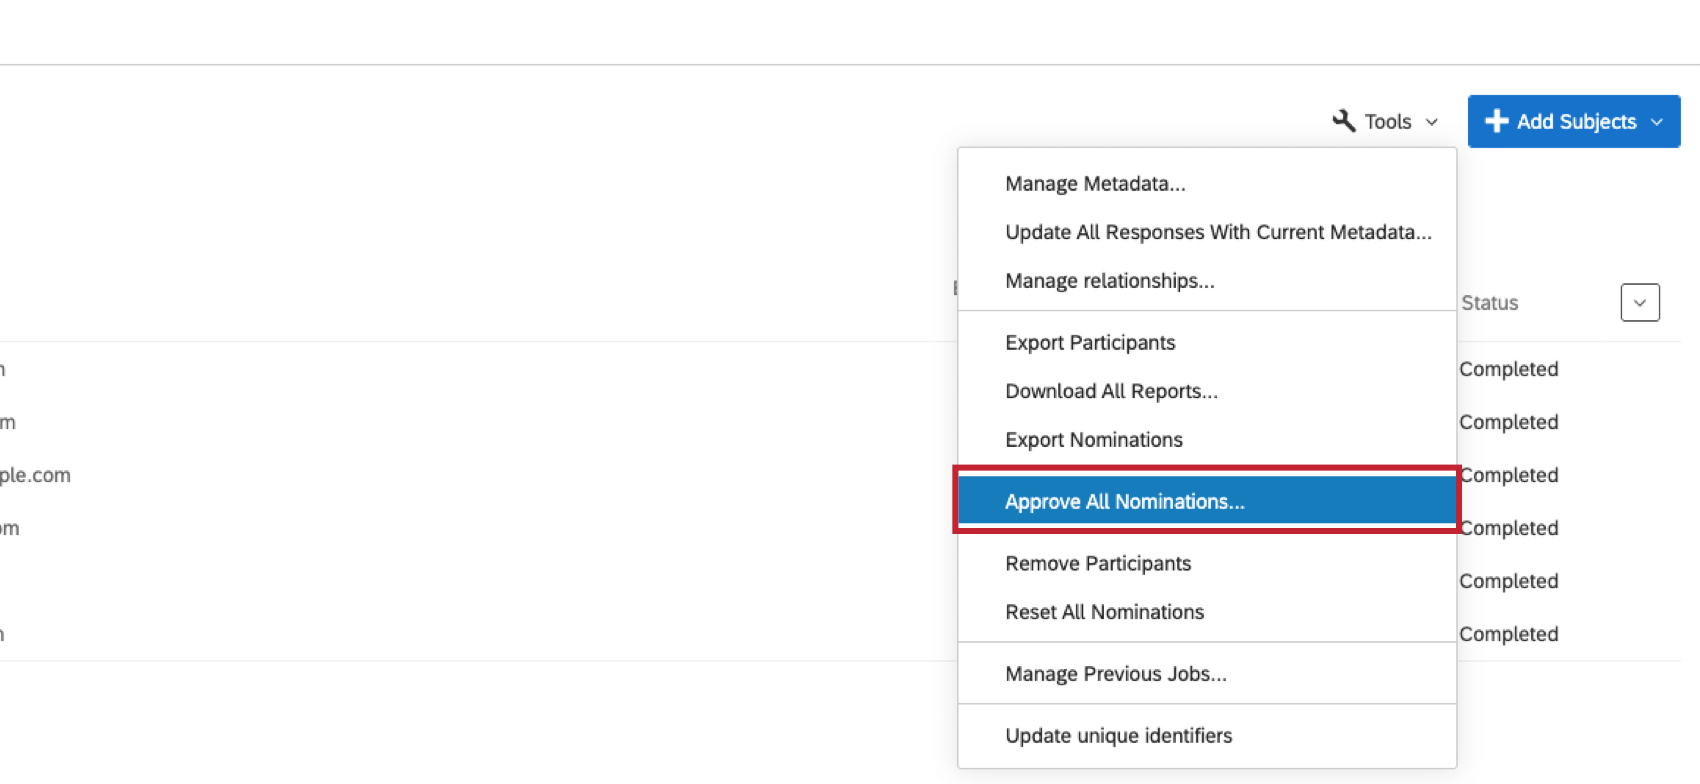Select Update unique identifiers
This screenshot has height=784, width=1700.
1118,736
